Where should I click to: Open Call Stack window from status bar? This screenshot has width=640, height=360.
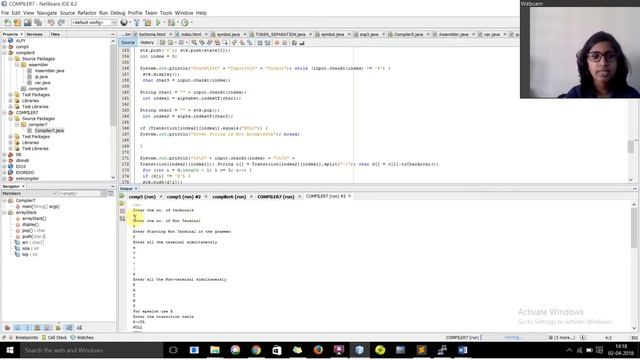pos(54,338)
